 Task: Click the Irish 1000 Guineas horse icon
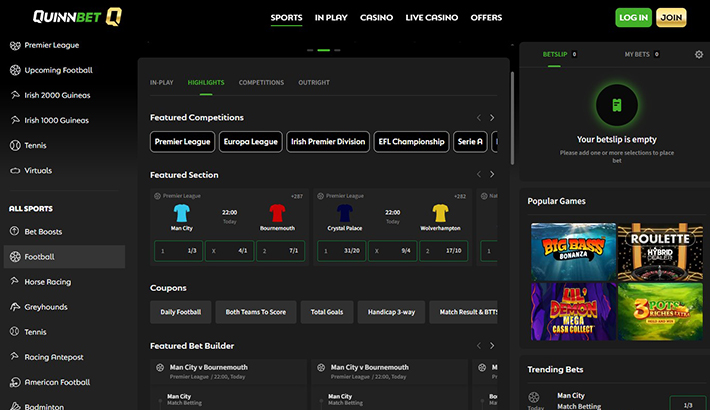(15, 120)
